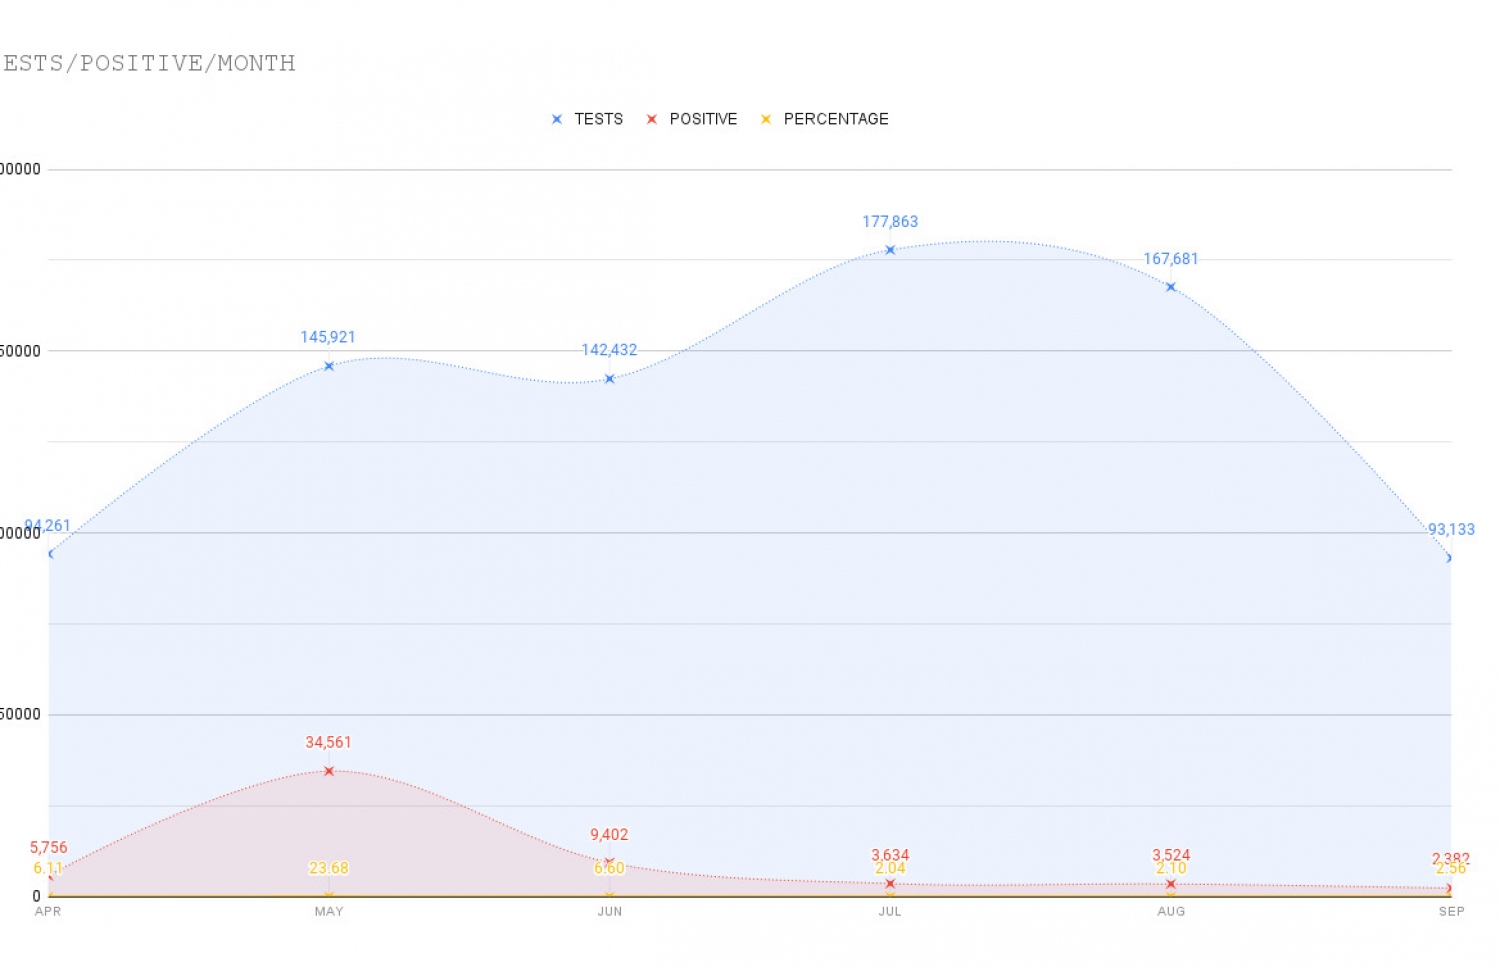Click the PERCENTAGE legend label
Screen dimensions: 1500x967
(x=836, y=119)
